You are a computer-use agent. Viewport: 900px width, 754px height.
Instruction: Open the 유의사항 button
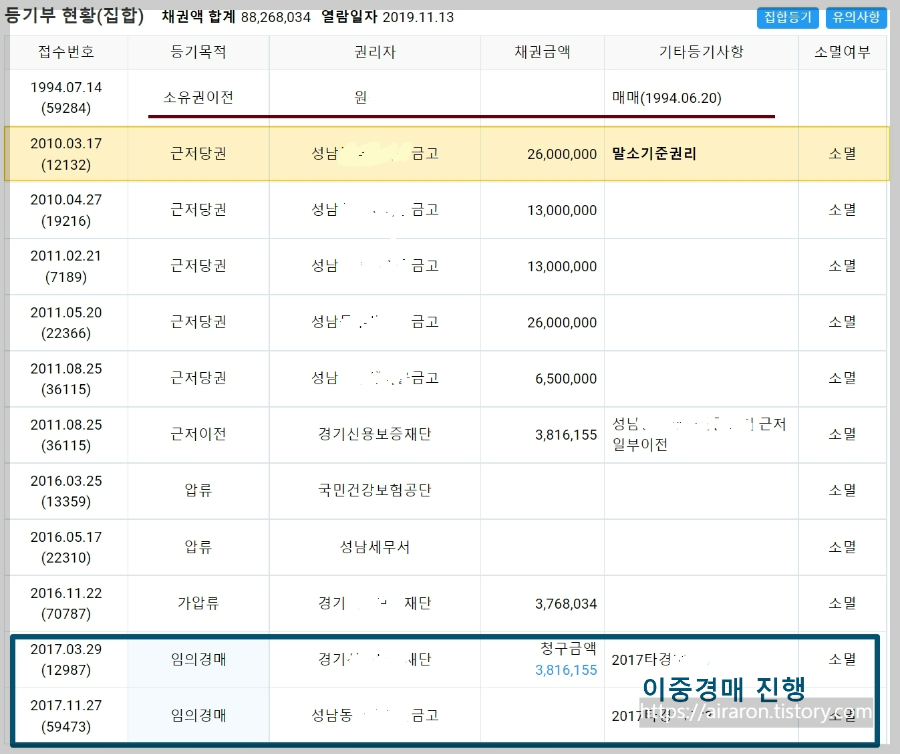tap(855, 17)
